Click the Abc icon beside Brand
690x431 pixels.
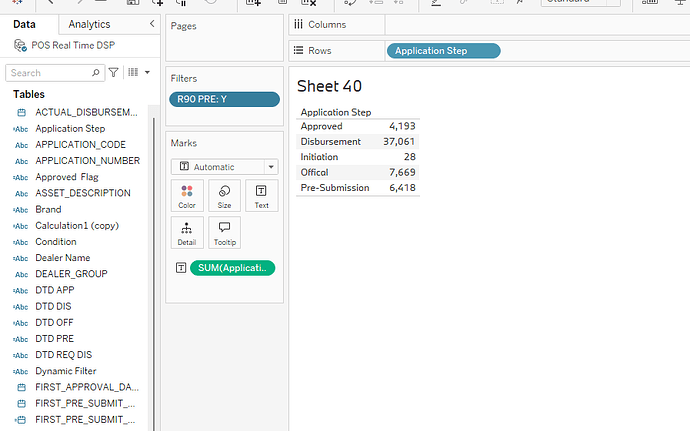[x=21, y=210]
